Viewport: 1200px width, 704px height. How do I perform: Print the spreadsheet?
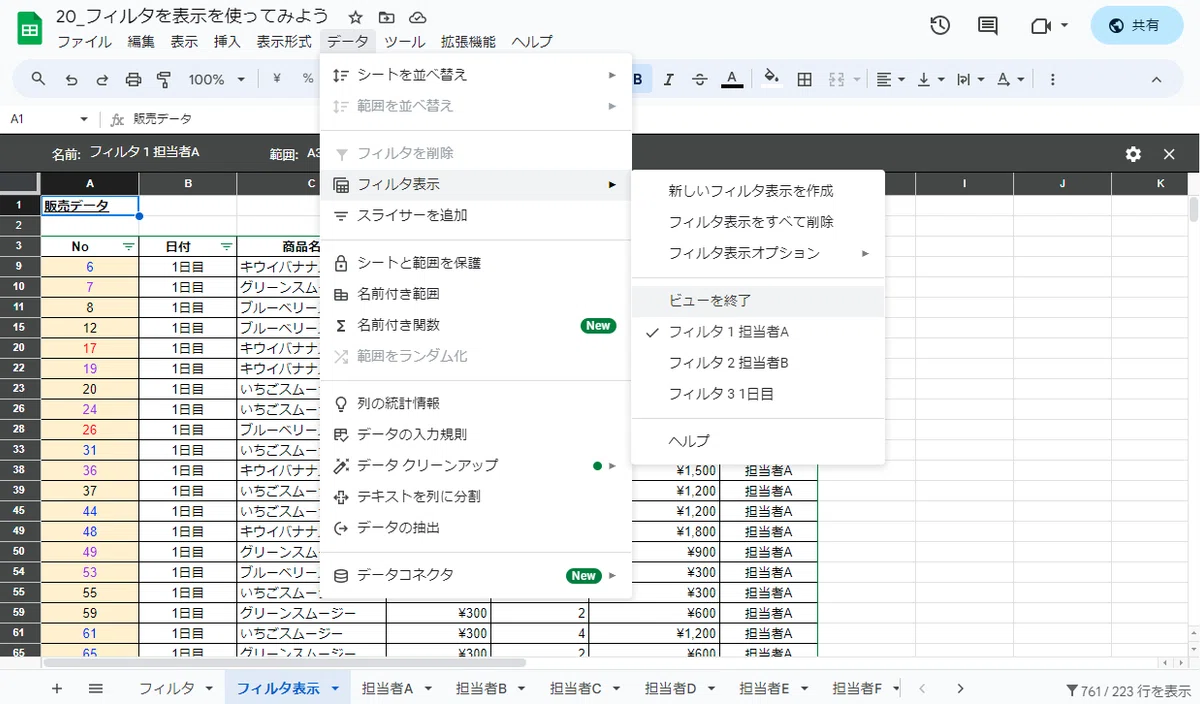click(134, 79)
